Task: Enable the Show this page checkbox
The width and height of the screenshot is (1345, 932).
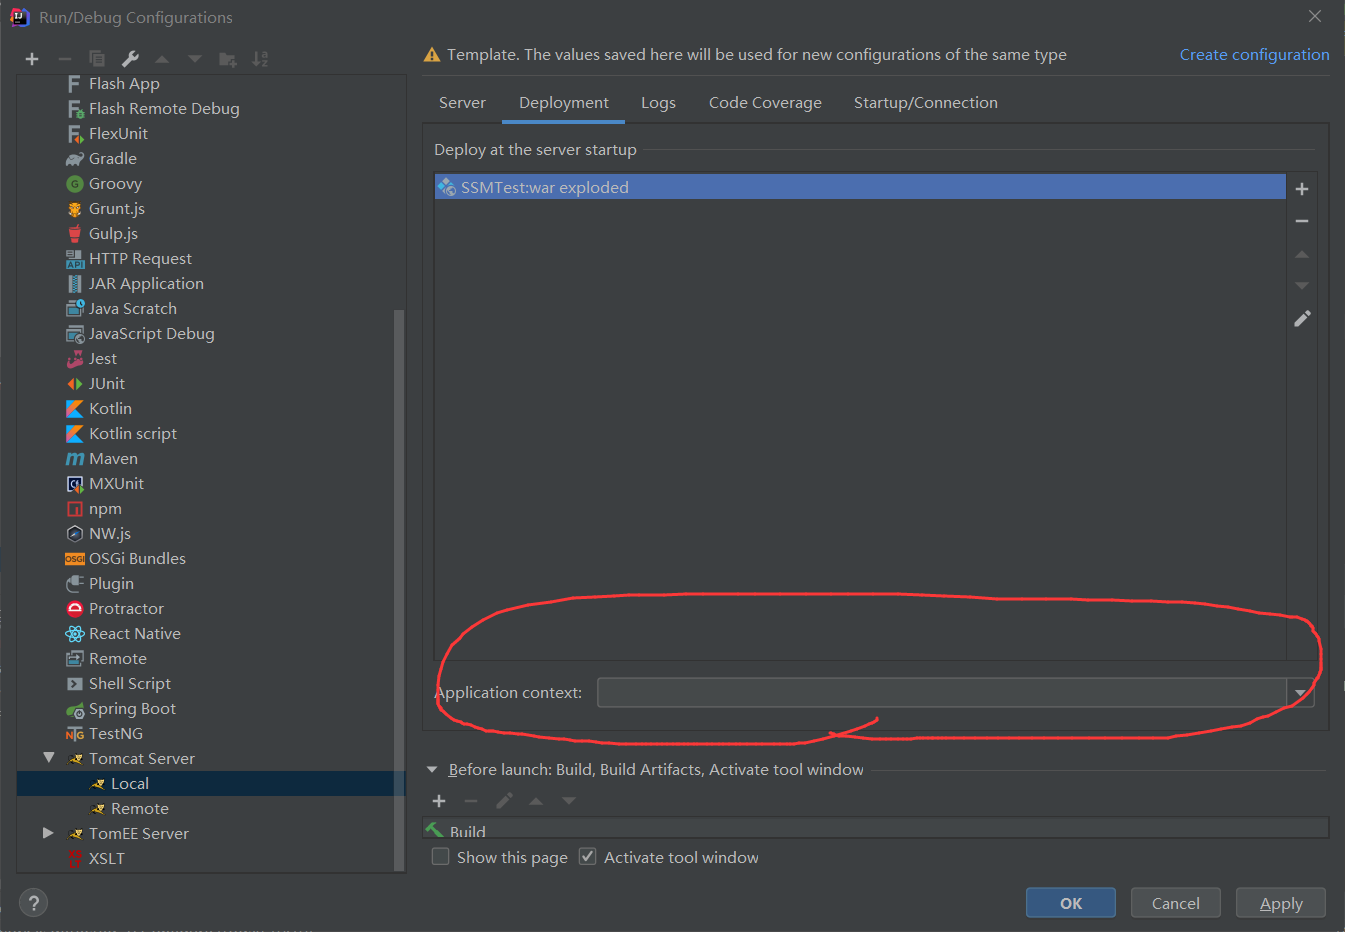Action: 440,857
